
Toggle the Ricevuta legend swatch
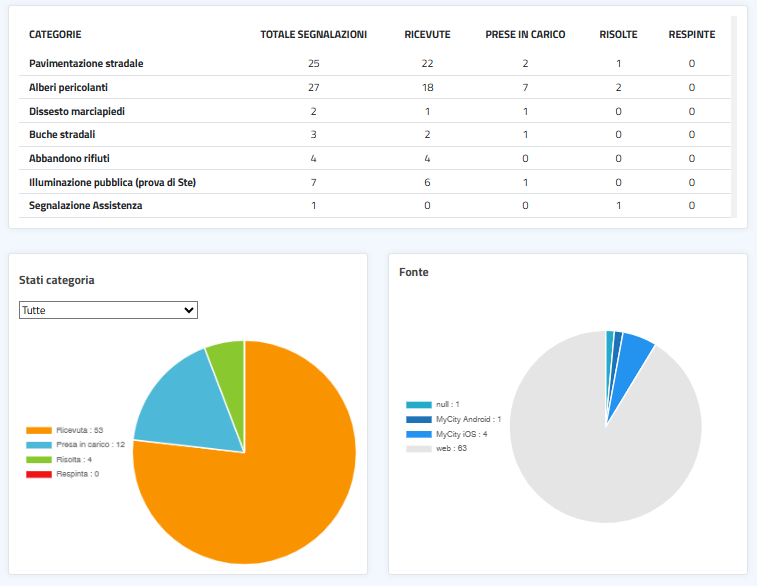[x=40, y=429]
